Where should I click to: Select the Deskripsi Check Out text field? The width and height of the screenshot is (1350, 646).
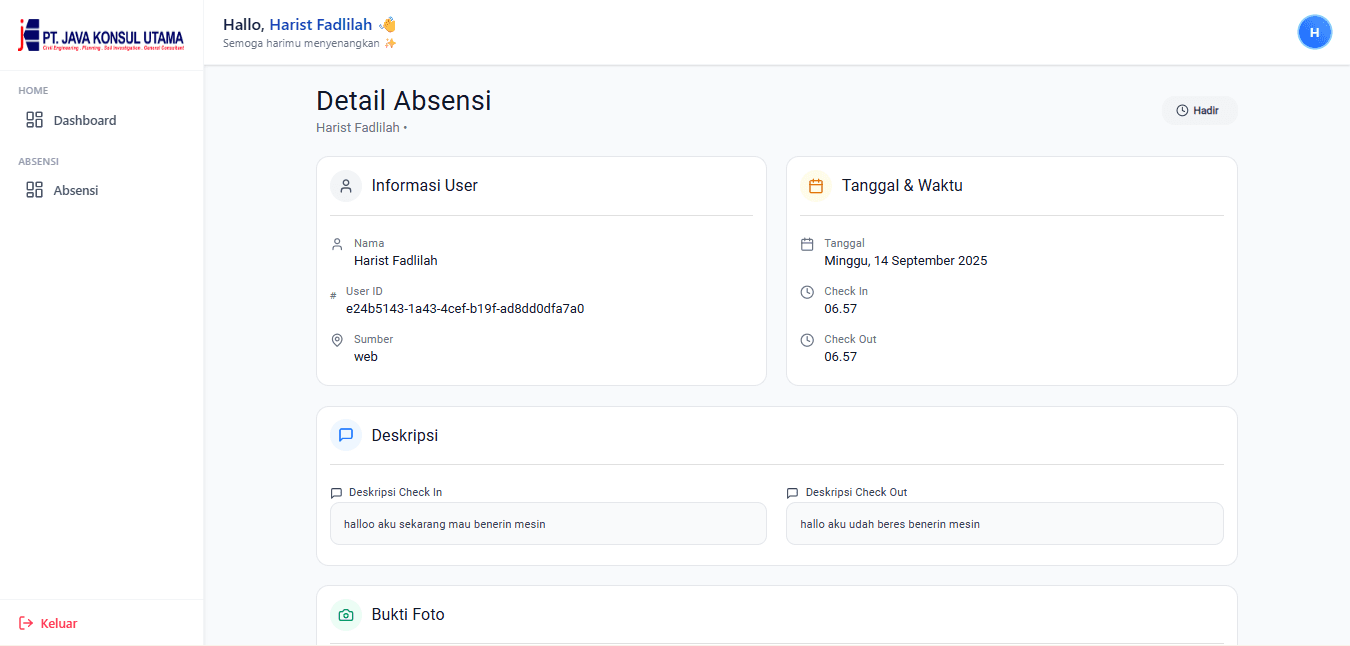[x=1004, y=523]
